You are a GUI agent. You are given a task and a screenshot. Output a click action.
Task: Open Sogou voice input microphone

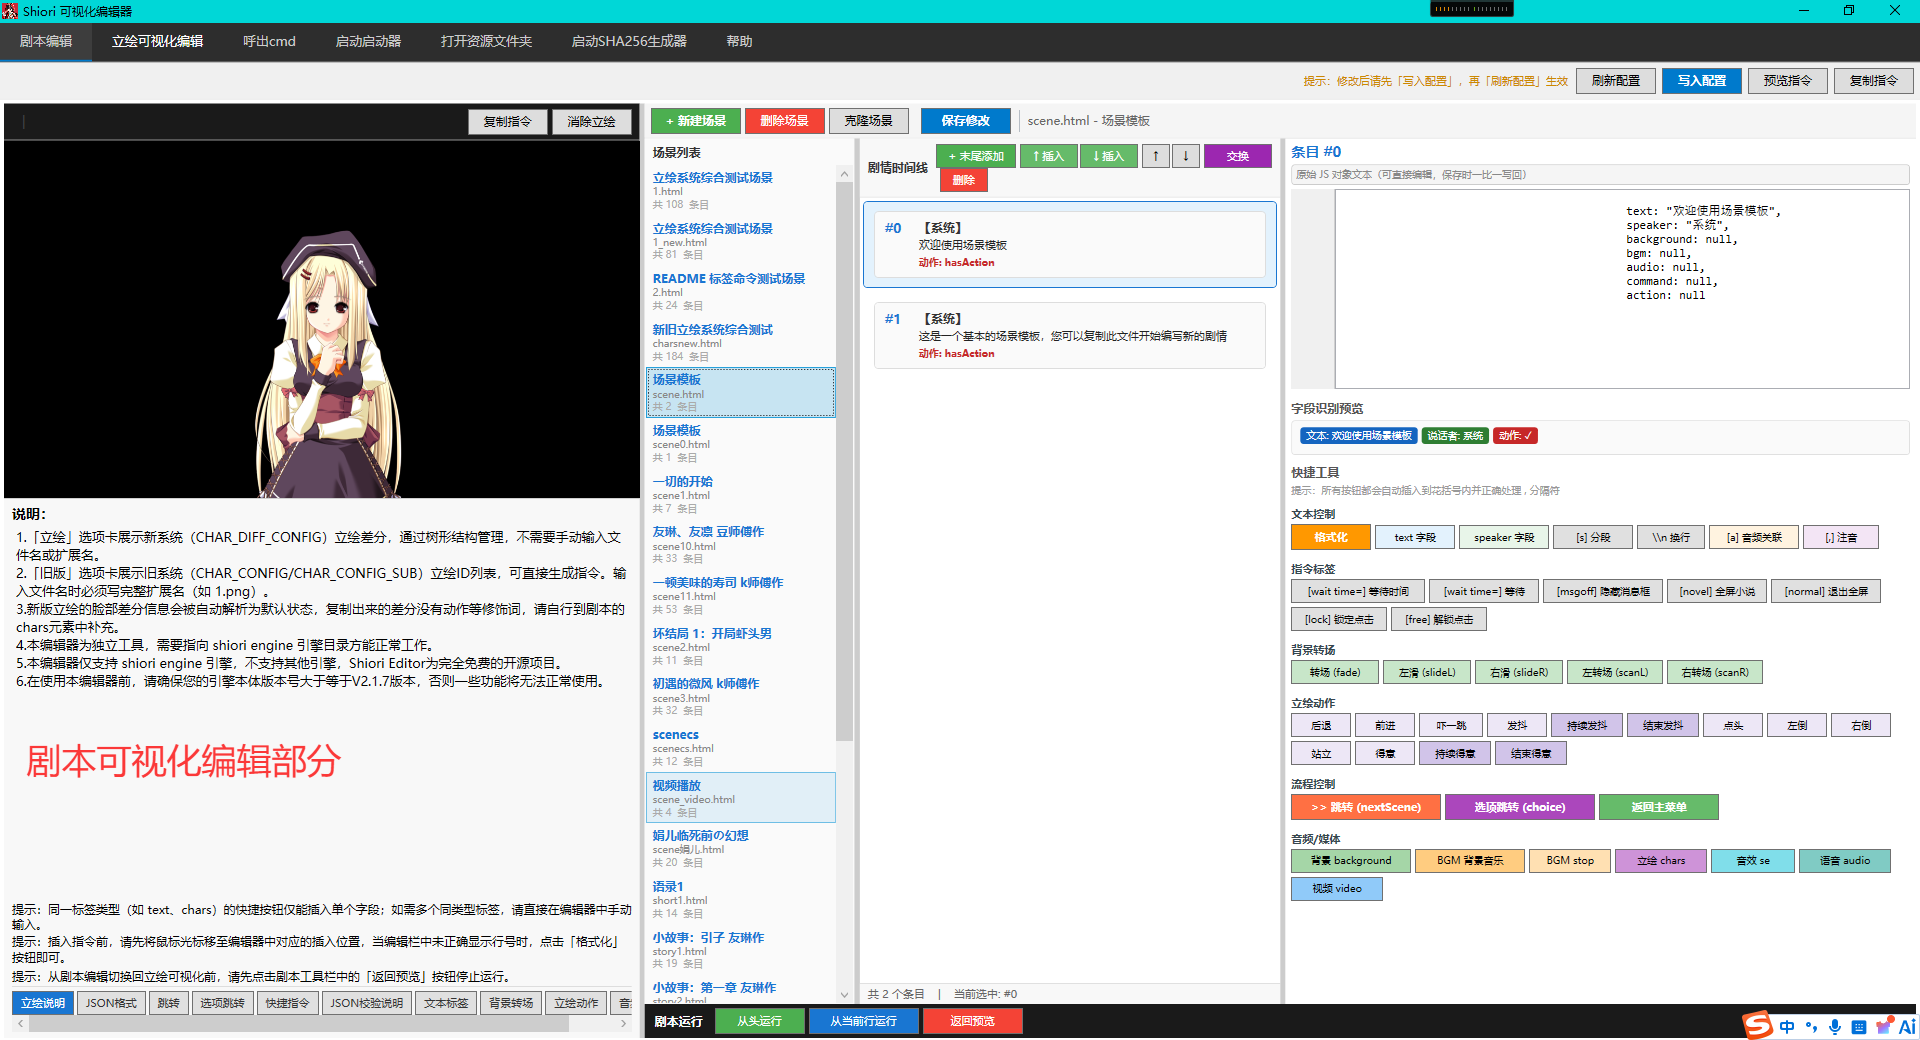(x=1835, y=1027)
